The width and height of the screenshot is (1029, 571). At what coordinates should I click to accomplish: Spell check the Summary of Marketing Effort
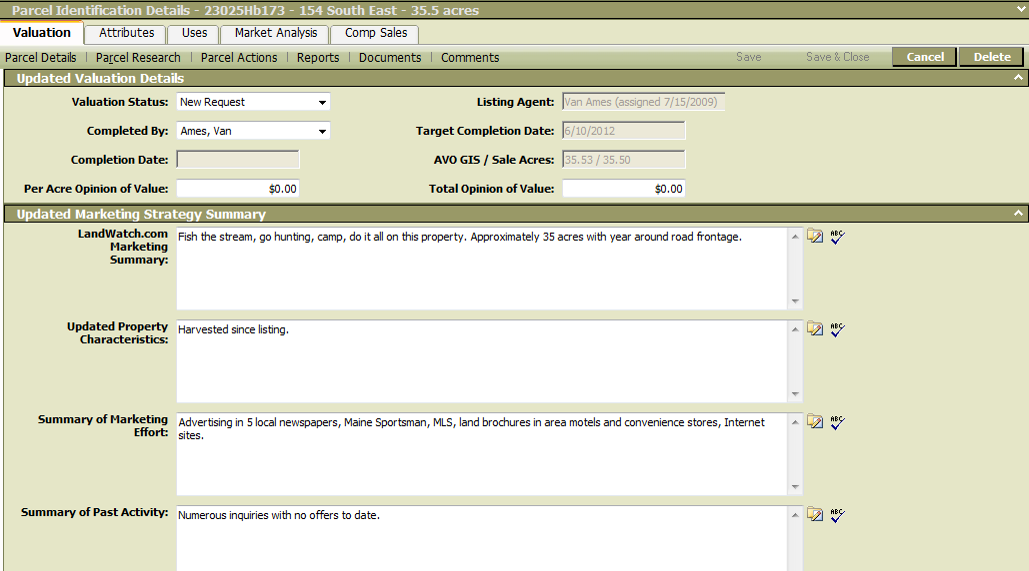pos(837,422)
